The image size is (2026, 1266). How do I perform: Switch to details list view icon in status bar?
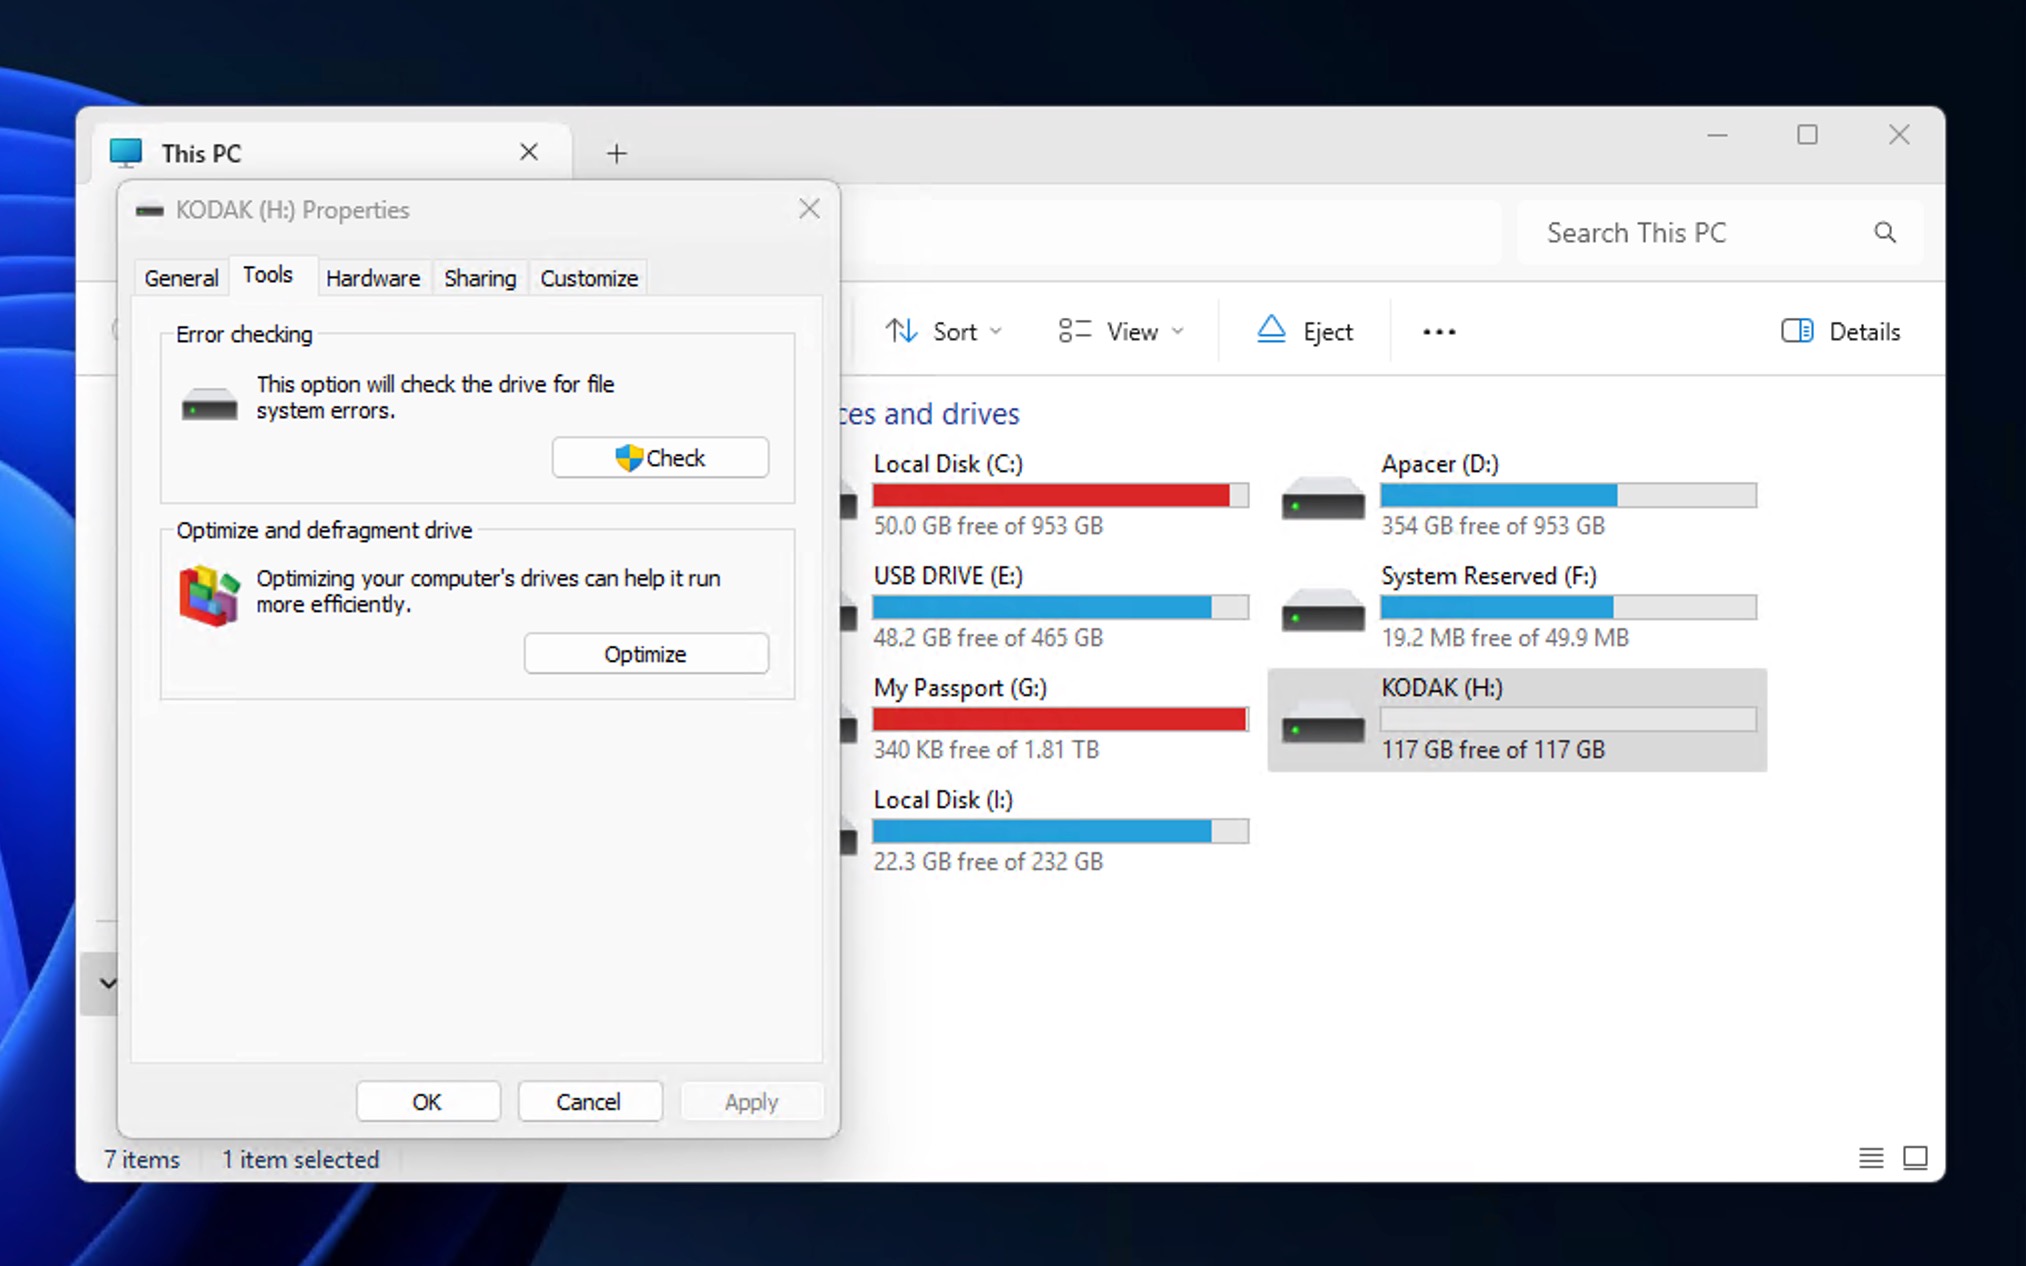tap(1871, 1158)
